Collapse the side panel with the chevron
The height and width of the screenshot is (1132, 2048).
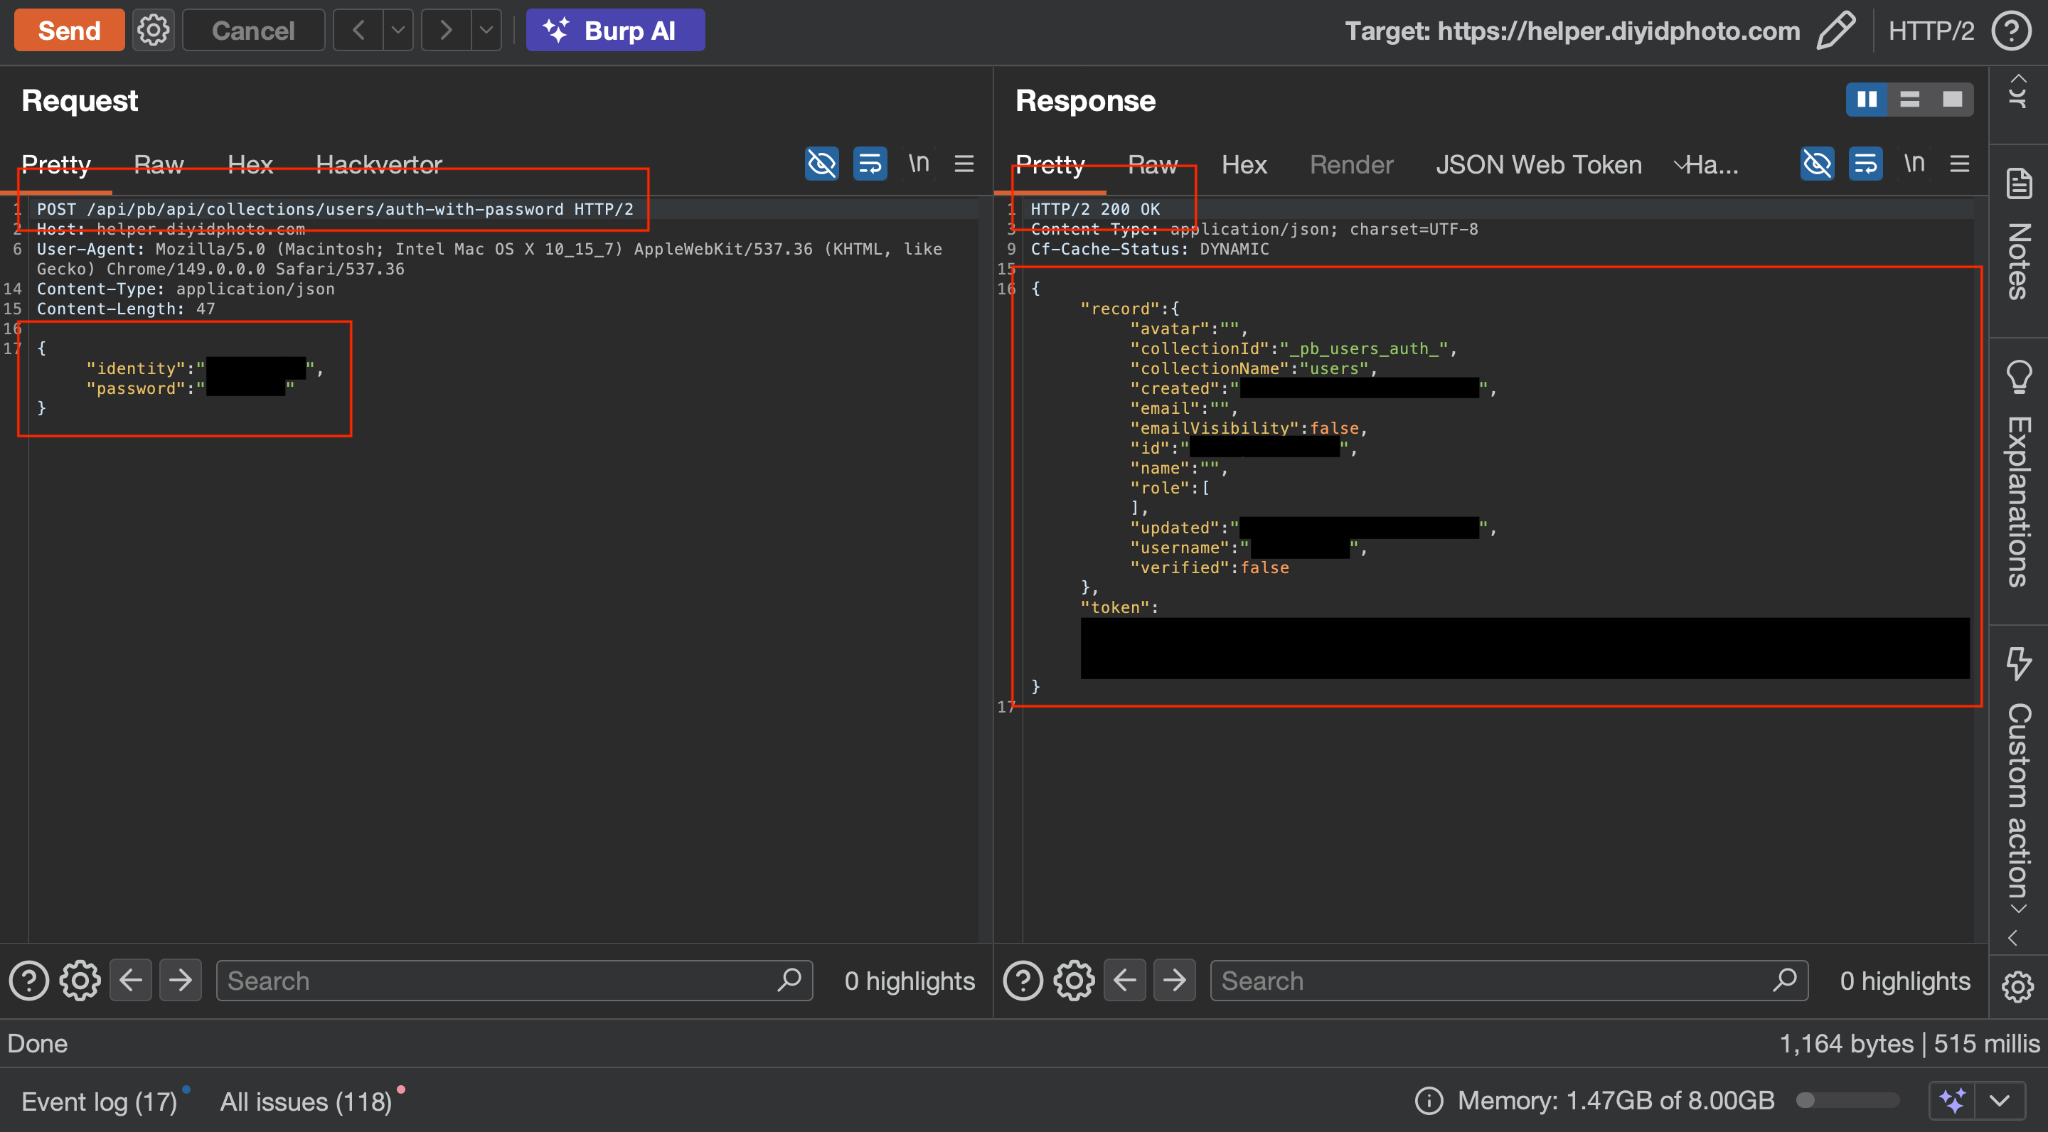click(2014, 939)
